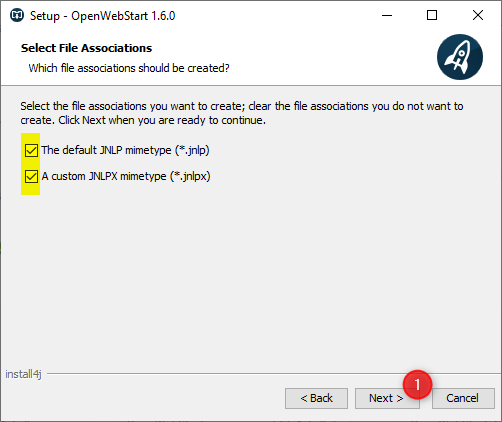Click 'The default JNLP mimetype (*.jnlp)' label
Viewport: 502px width, 422px height.
(x=125, y=150)
